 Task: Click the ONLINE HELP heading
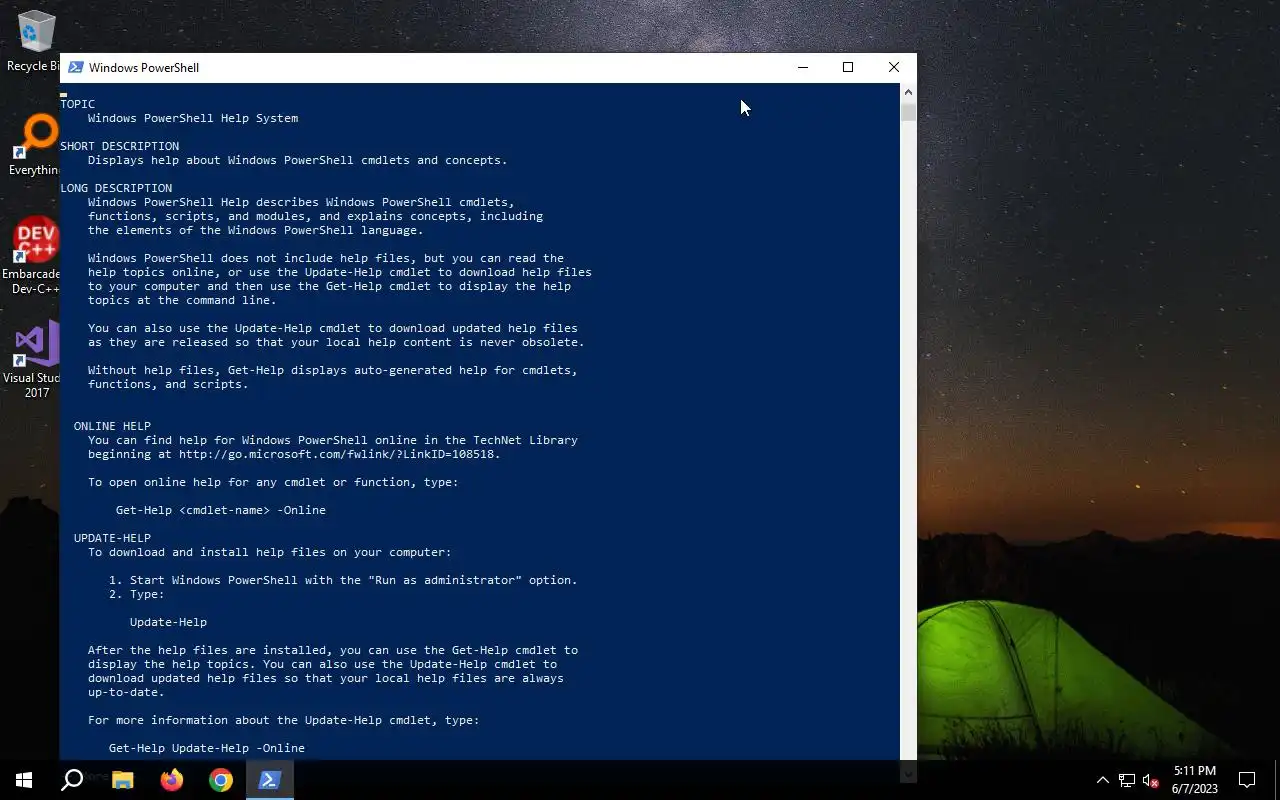(112, 426)
